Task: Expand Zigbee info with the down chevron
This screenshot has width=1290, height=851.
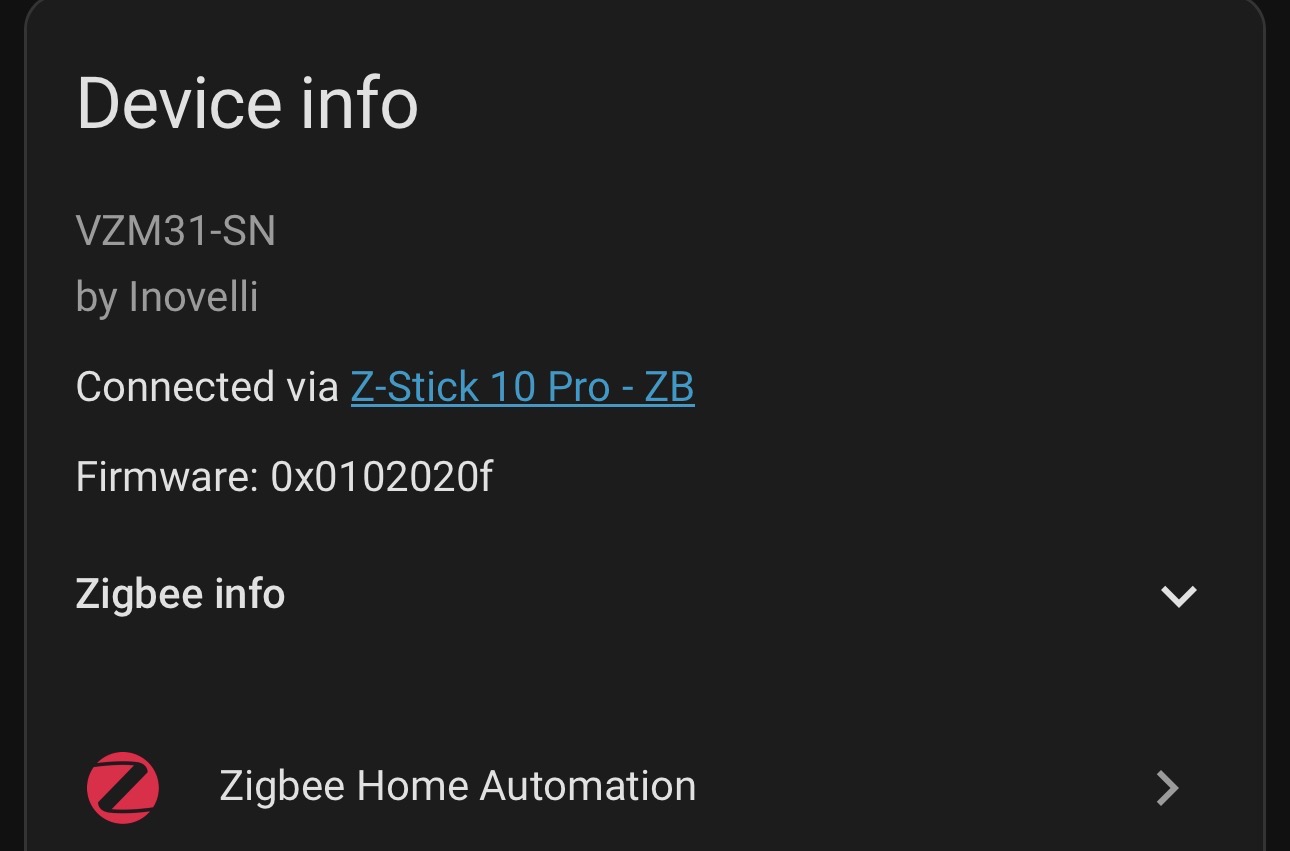Action: (1178, 596)
